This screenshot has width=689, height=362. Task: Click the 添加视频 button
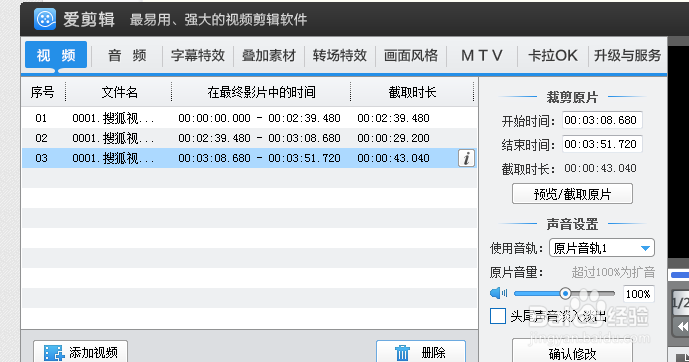pos(80,351)
